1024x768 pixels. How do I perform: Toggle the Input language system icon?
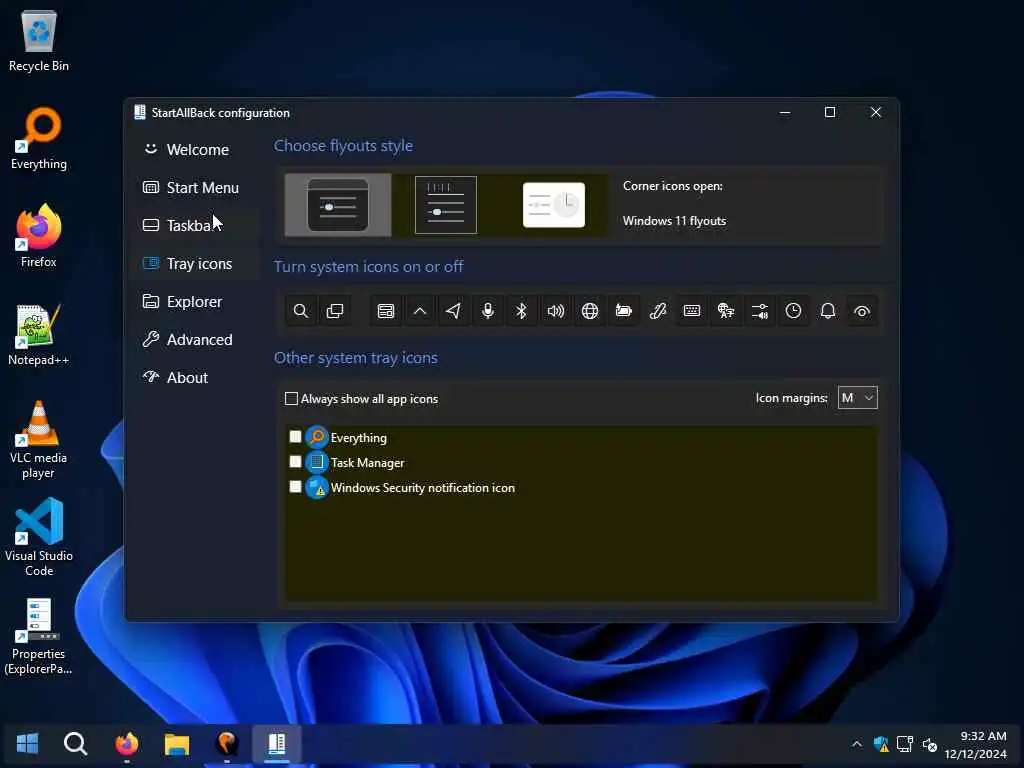click(726, 311)
